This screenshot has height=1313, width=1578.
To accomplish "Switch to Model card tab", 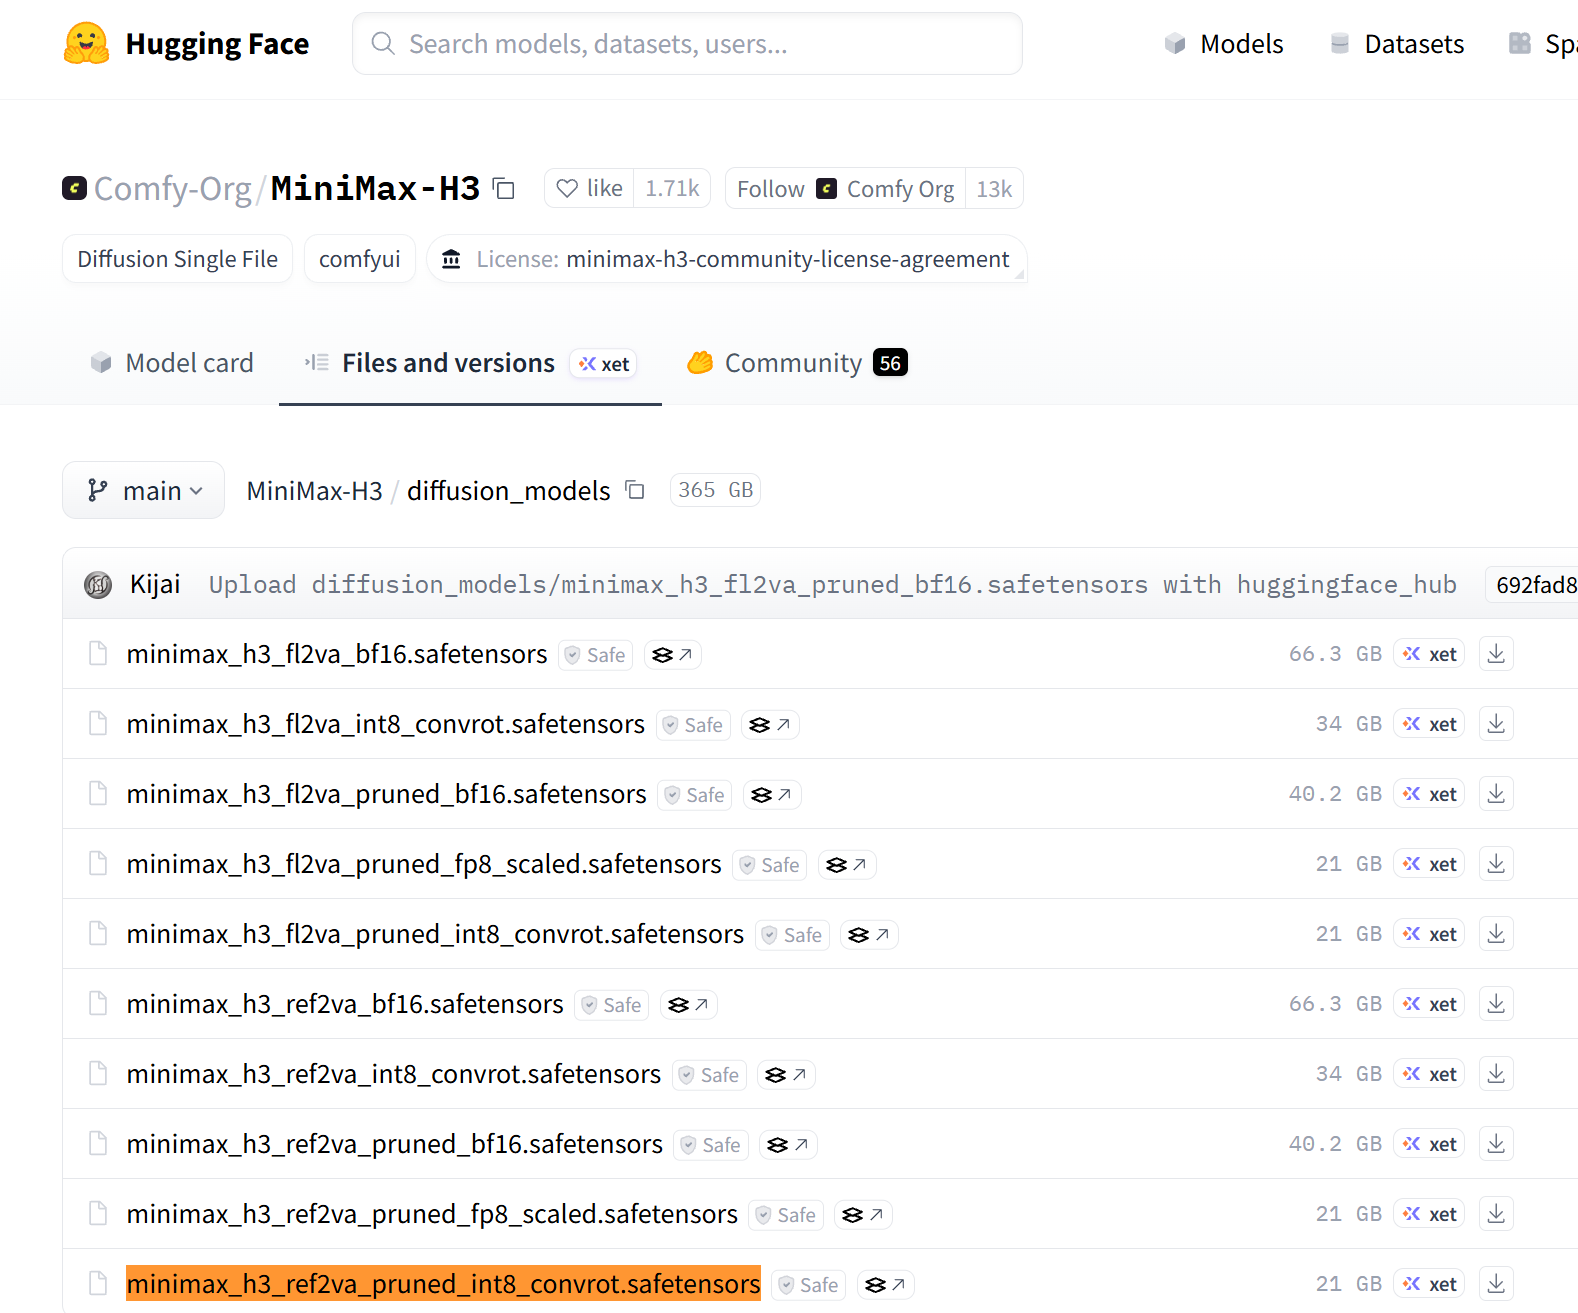I will coord(171,363).
